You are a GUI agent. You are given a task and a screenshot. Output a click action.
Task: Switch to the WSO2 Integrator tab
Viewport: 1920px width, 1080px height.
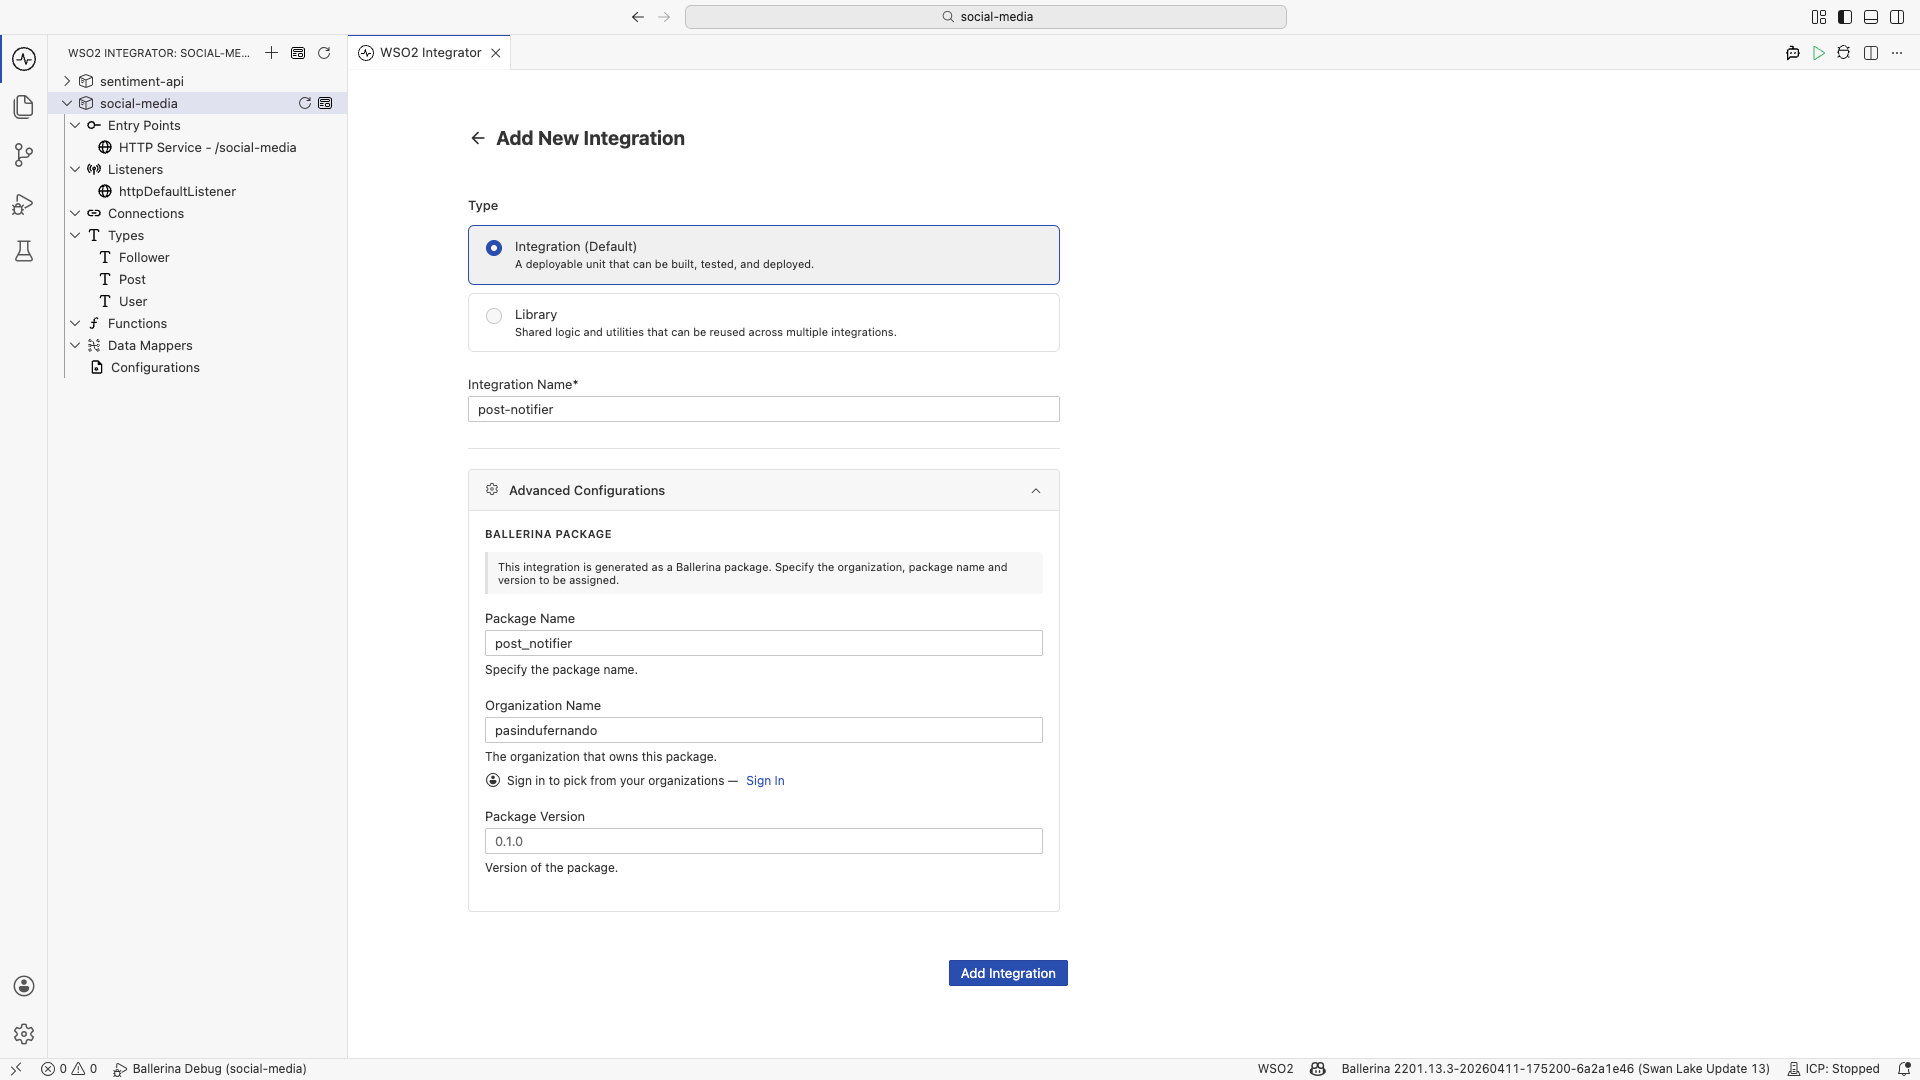[x=430, y=53]
